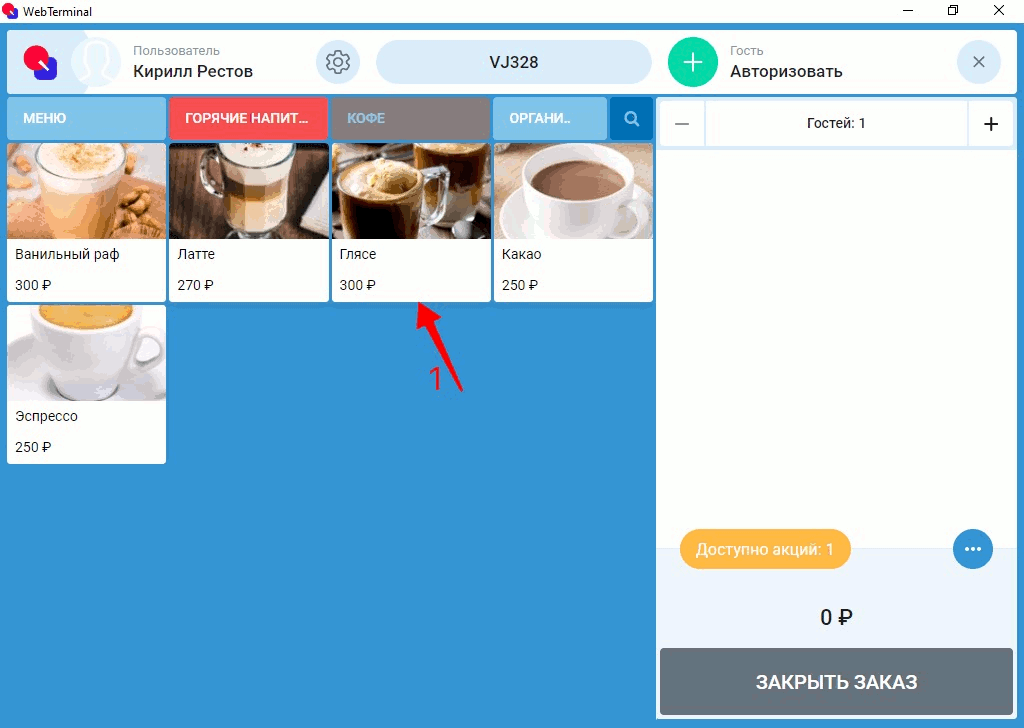Add Глясе to the order
This screenshot has height=728, width=1024.
pos(411,223)
